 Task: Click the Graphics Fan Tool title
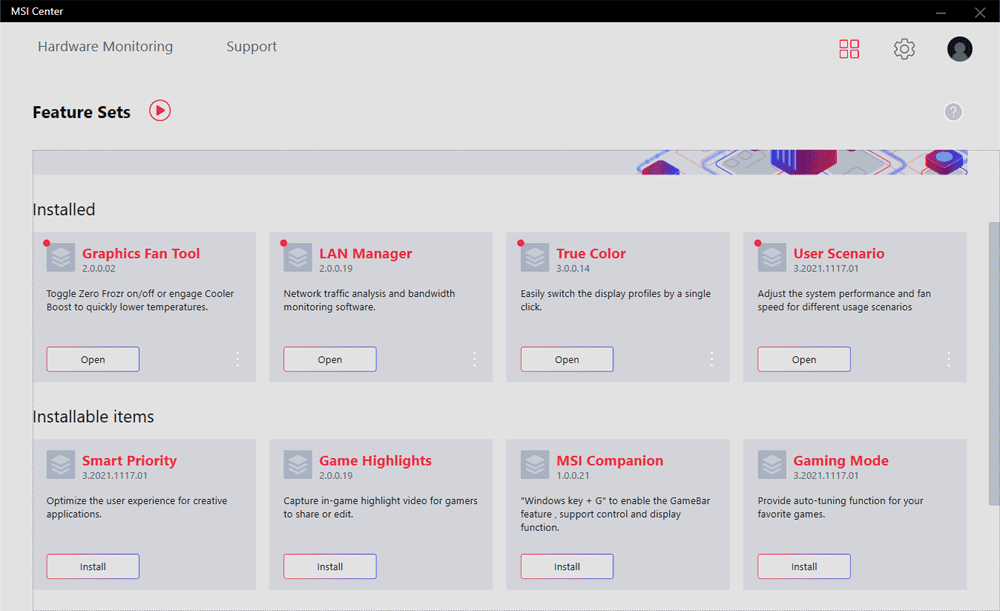[x=141, y=253]
